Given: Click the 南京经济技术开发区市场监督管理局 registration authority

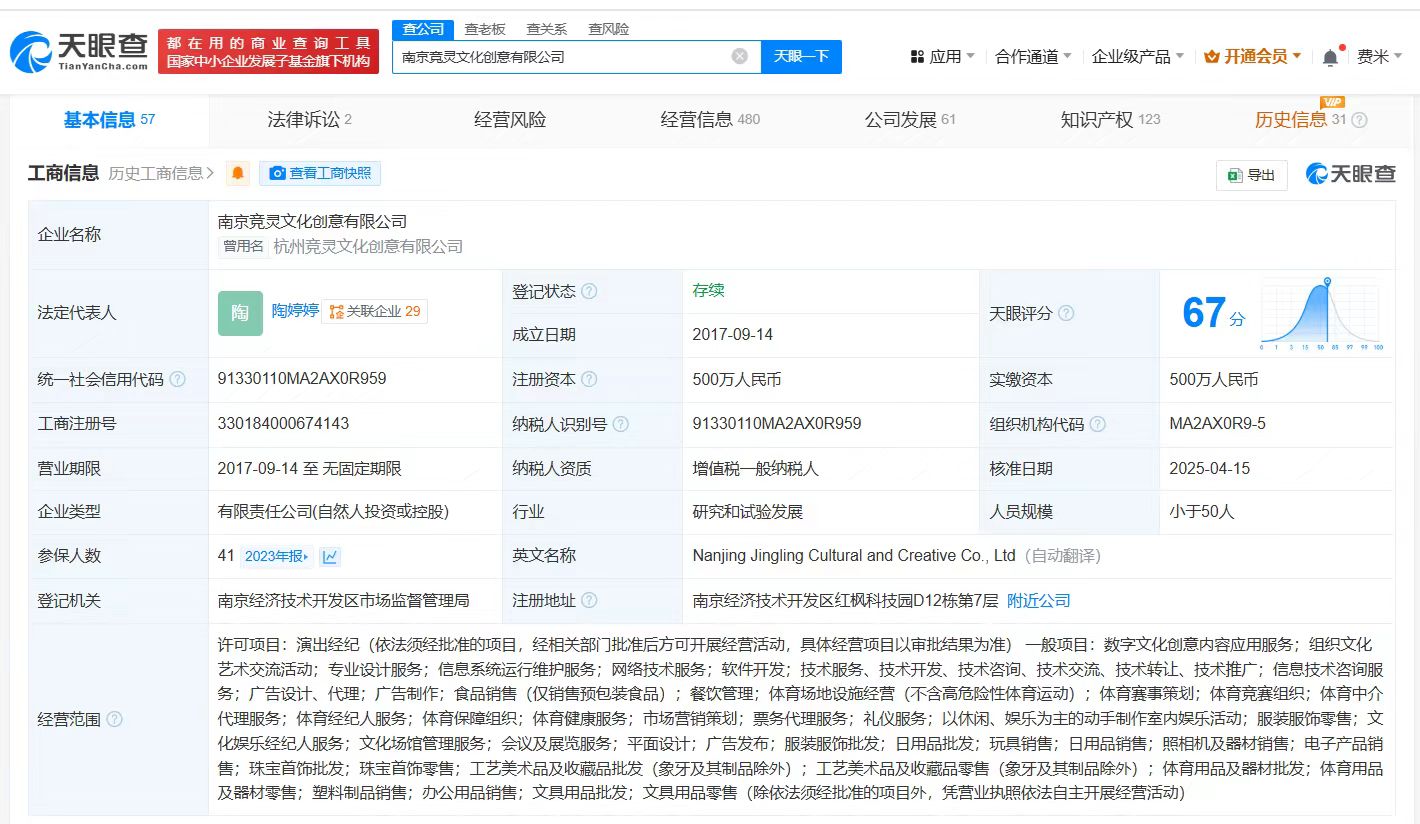Looking at the screenshot, I should (x=343, y=600).
